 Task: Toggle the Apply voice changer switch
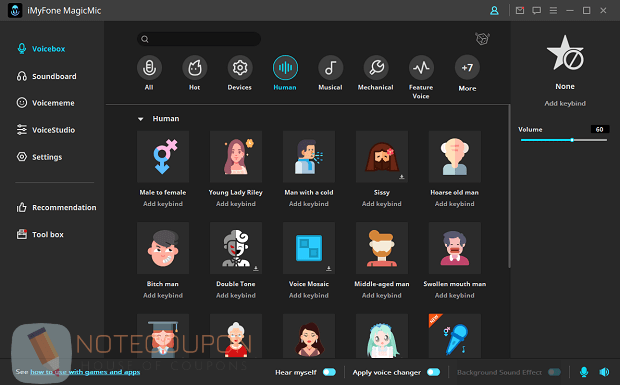point(433,372)
